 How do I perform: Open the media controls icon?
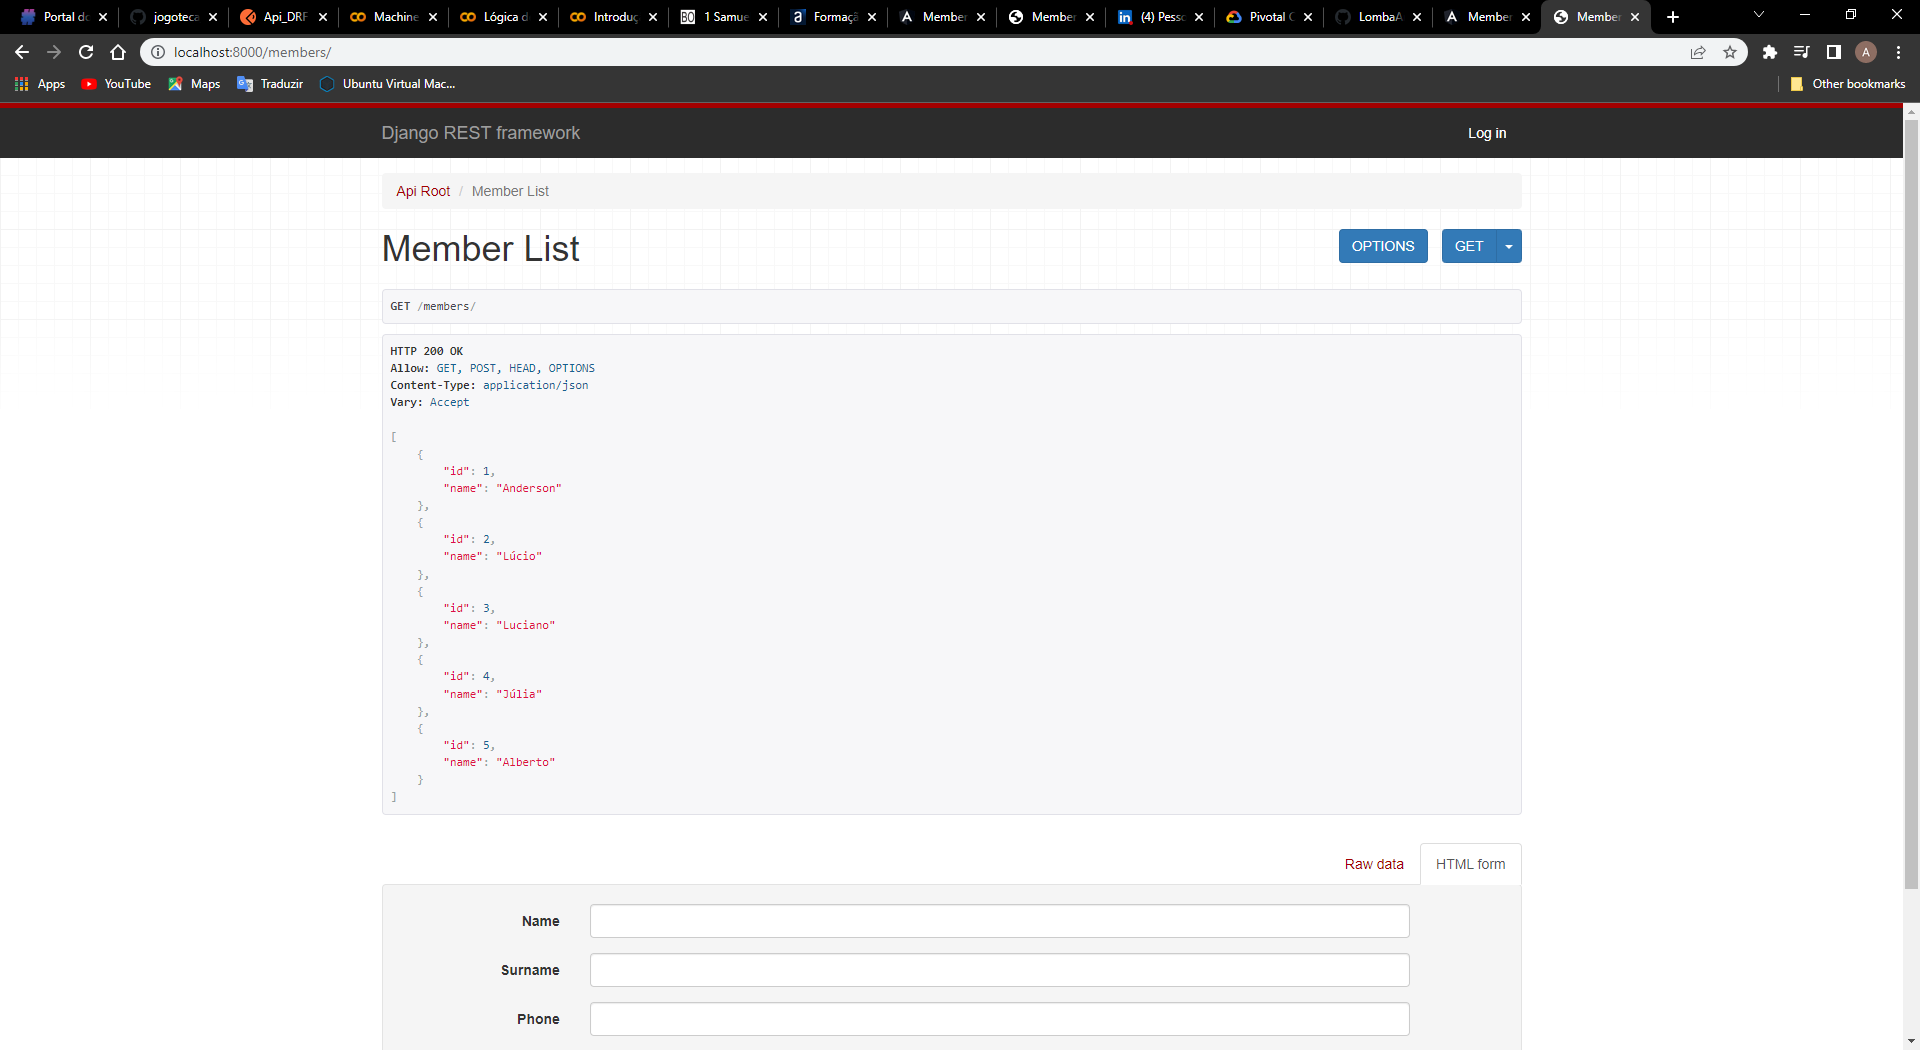[1802, 52]
